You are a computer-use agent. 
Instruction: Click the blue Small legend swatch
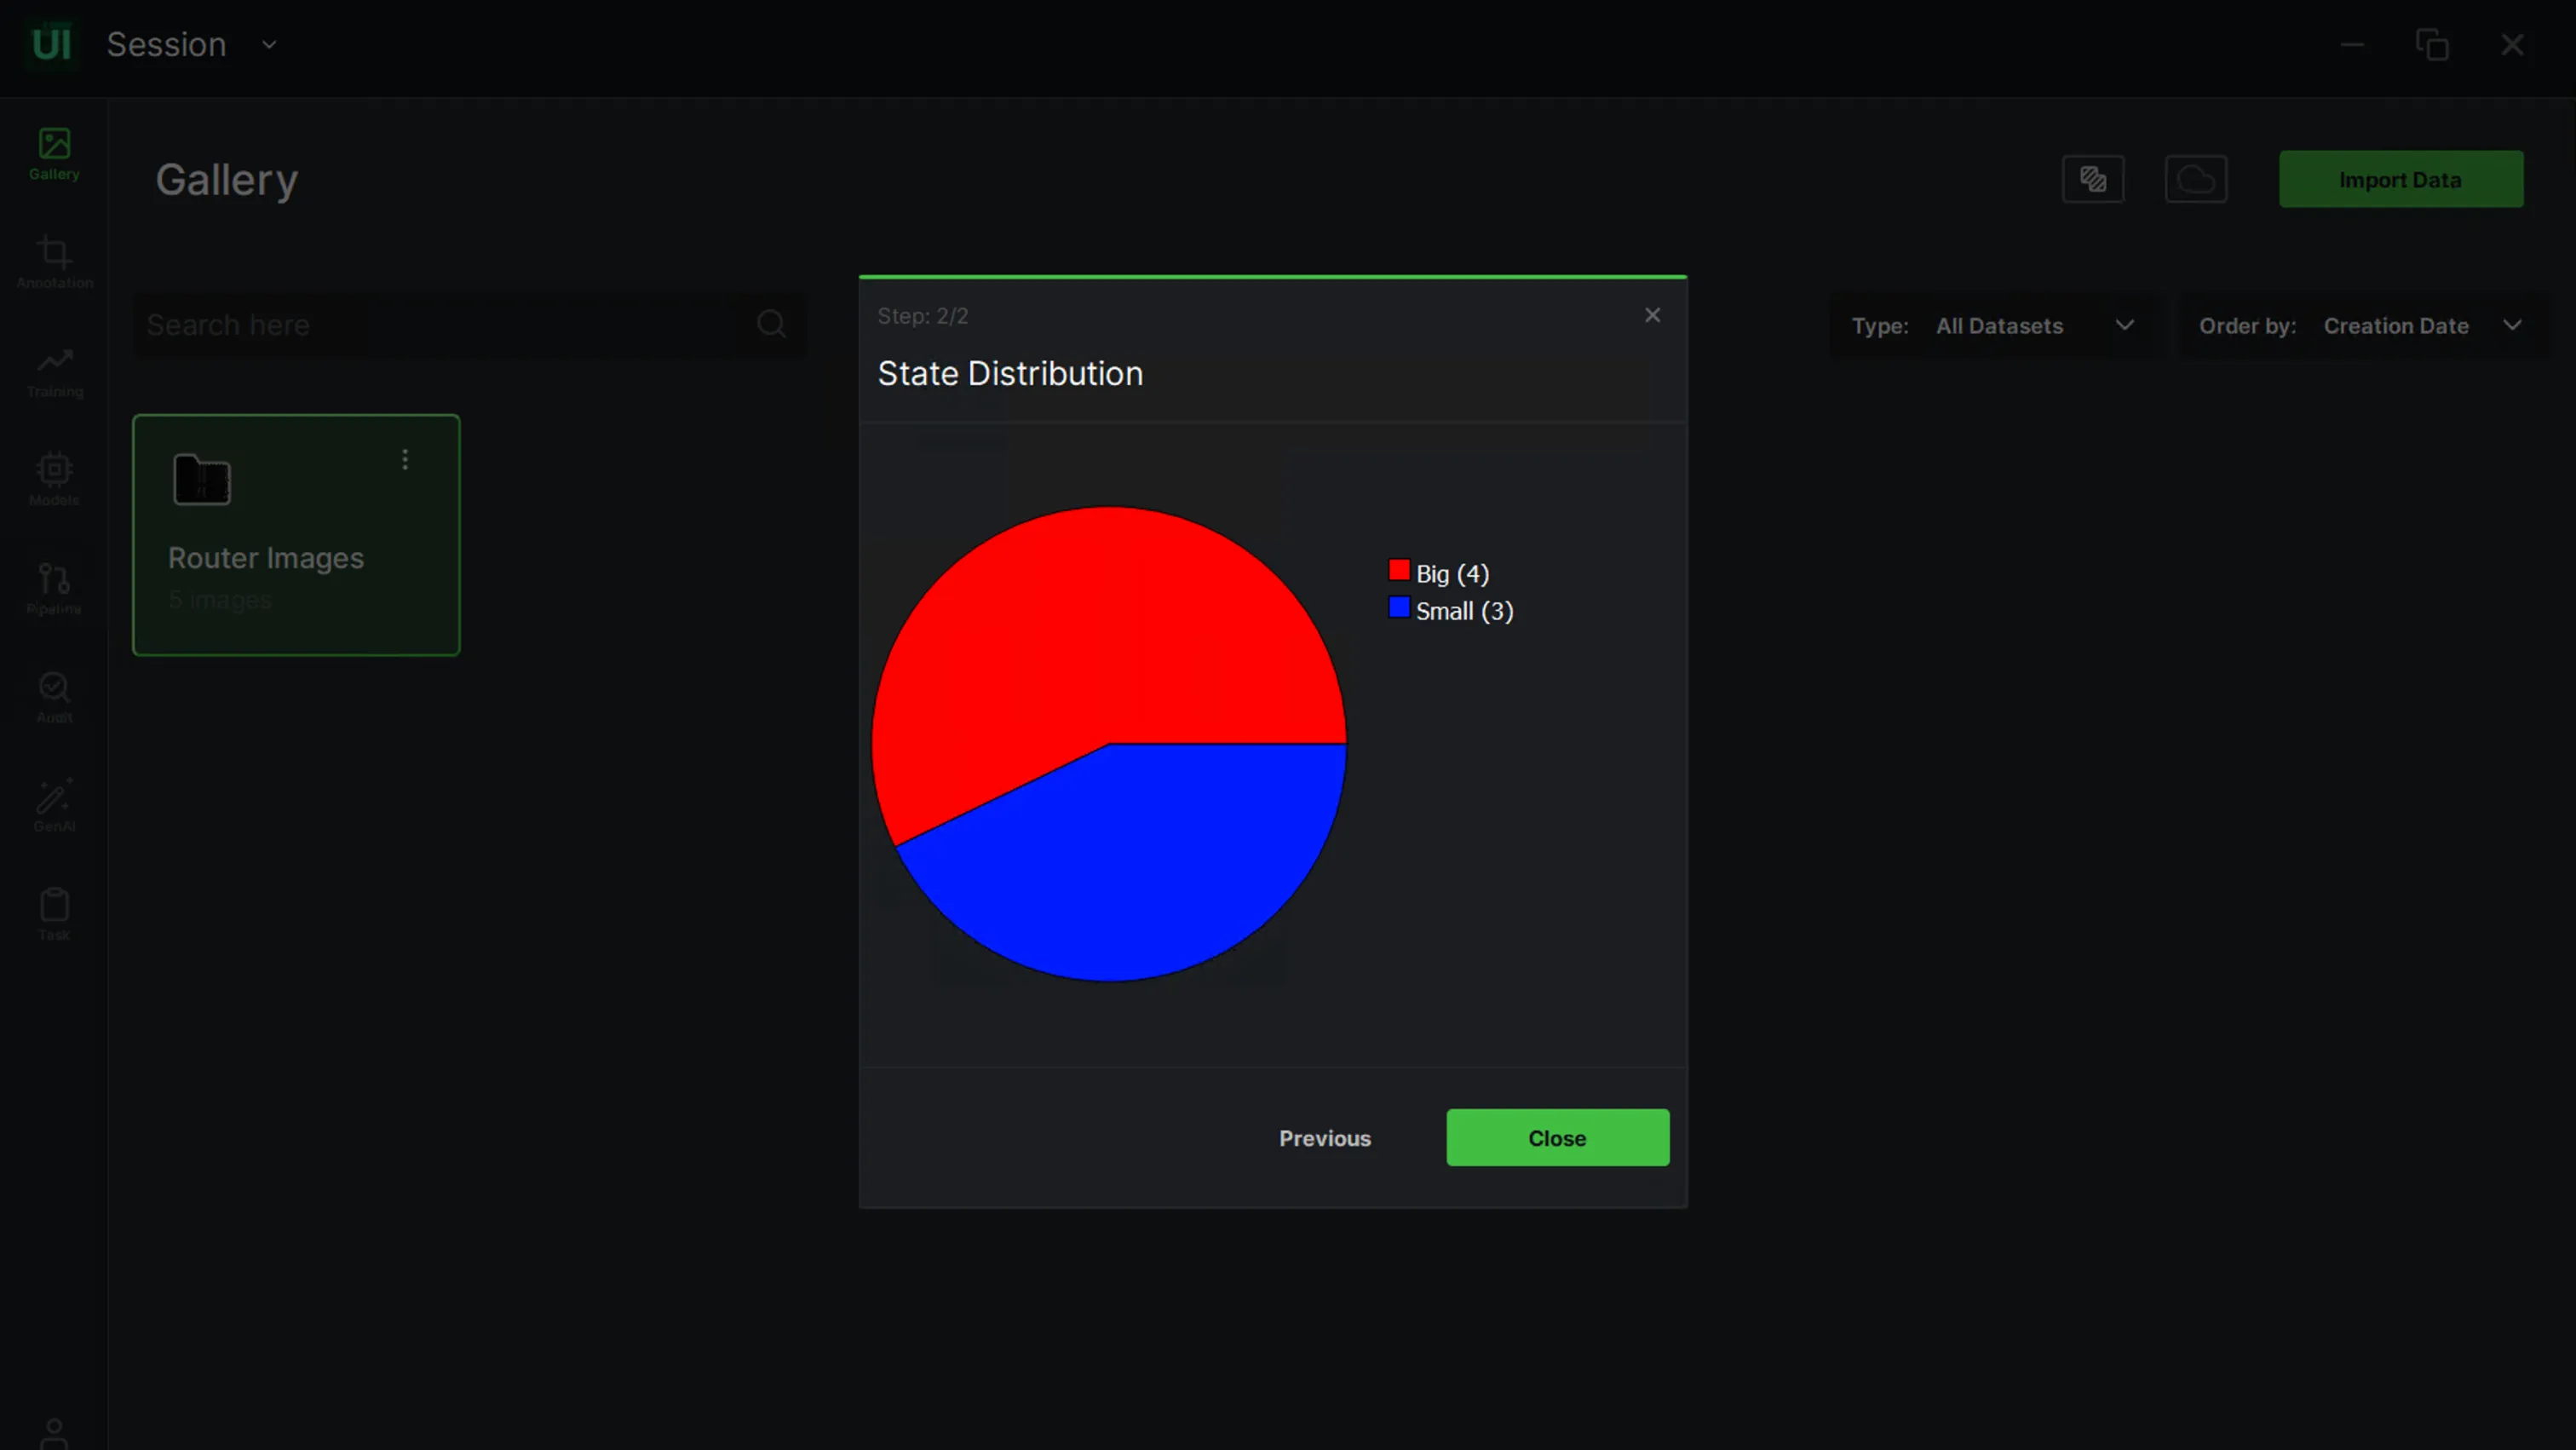coord(1399,608)
